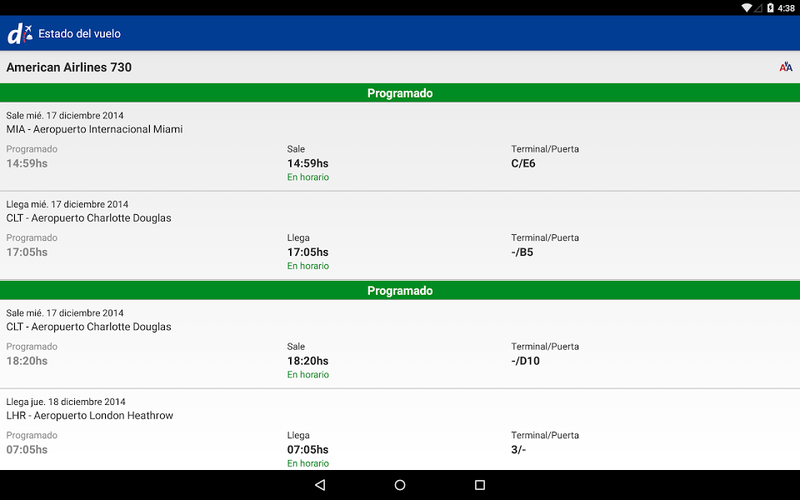Tap bold arrival time 07:05hs
This screenshot has height=500, width=800.
point(308,449)
